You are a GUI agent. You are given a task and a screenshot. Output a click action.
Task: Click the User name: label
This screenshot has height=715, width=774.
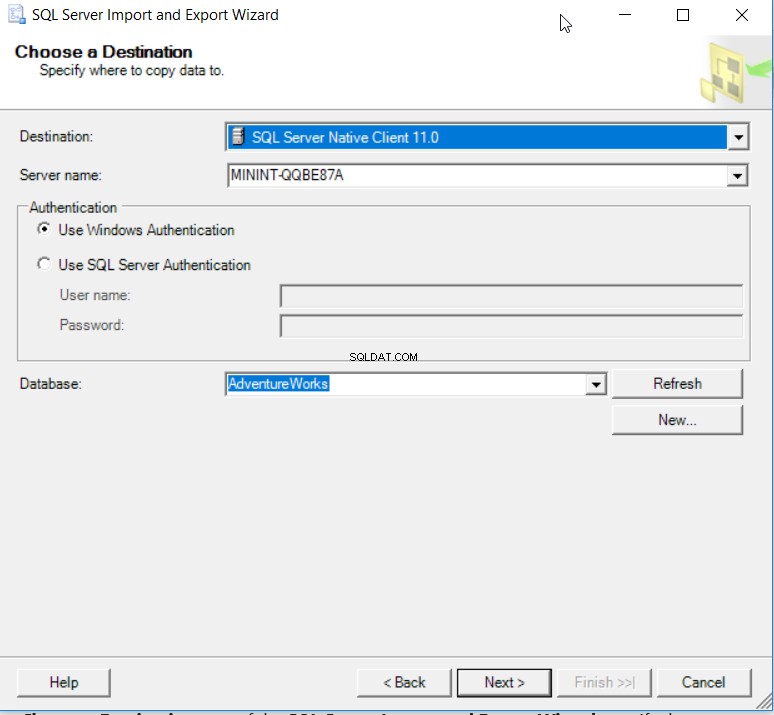95,295
